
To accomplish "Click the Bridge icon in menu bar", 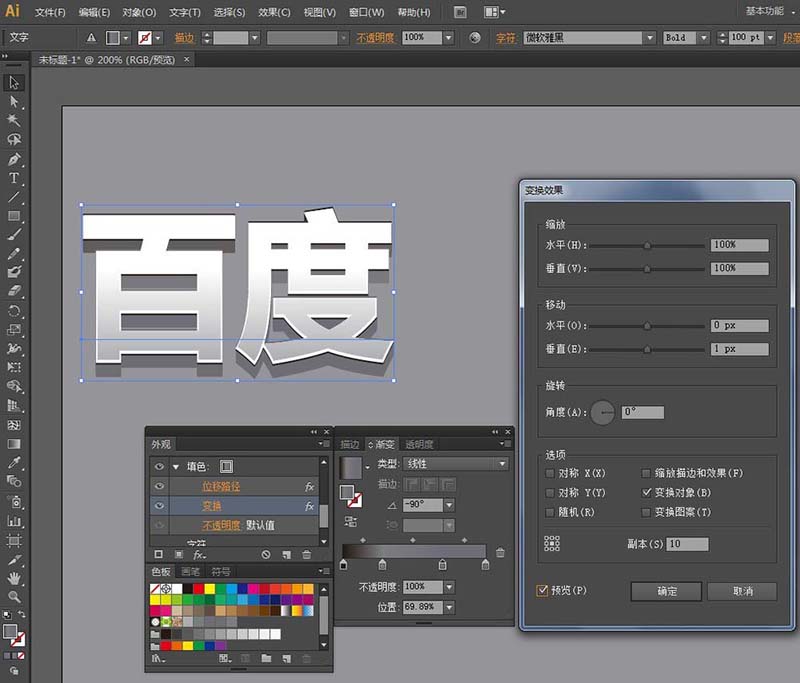I will (x=460, y=12).
